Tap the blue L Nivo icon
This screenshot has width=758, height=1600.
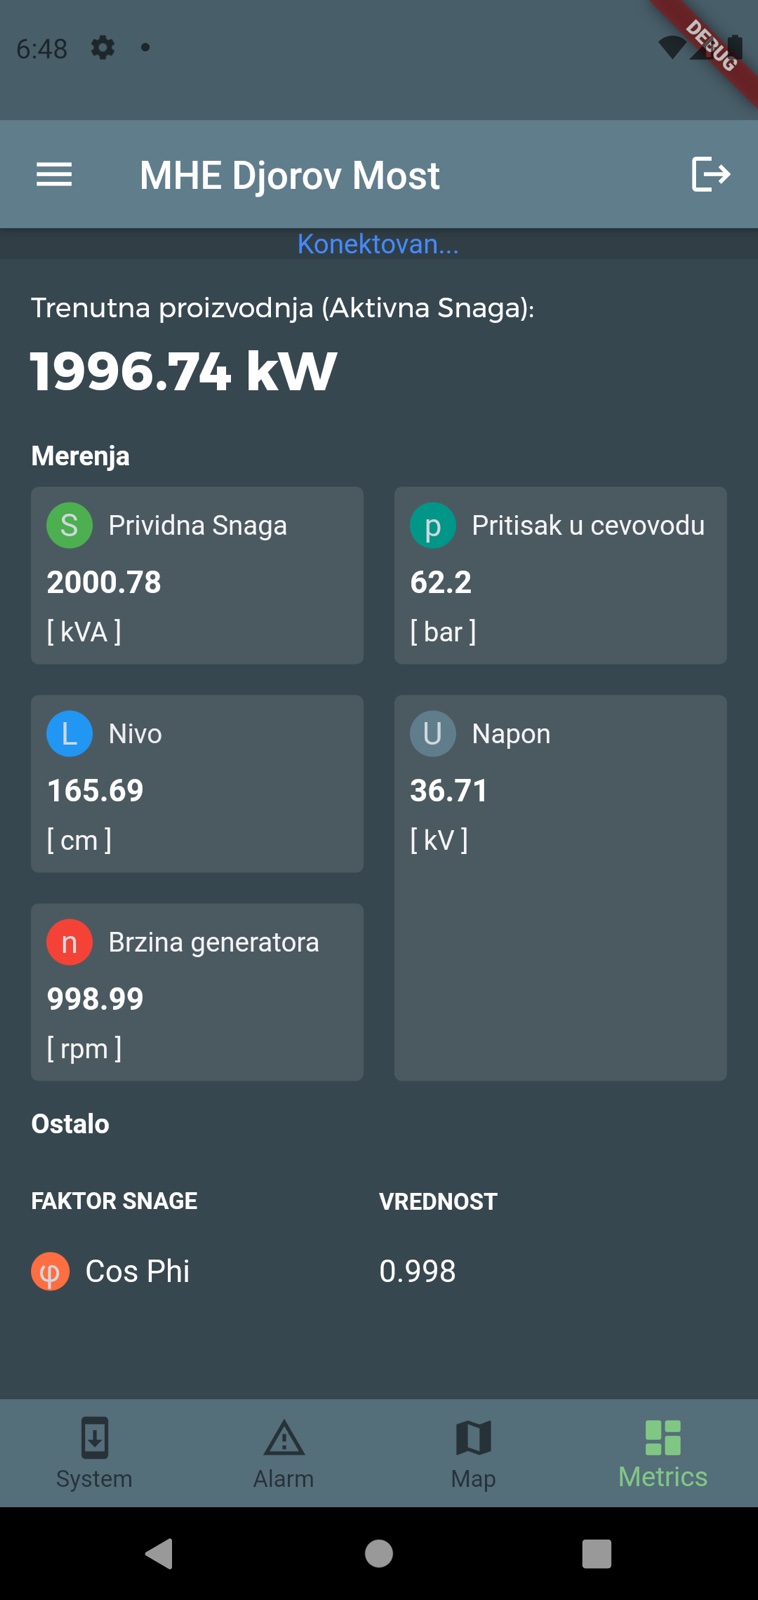pos(69,733)
